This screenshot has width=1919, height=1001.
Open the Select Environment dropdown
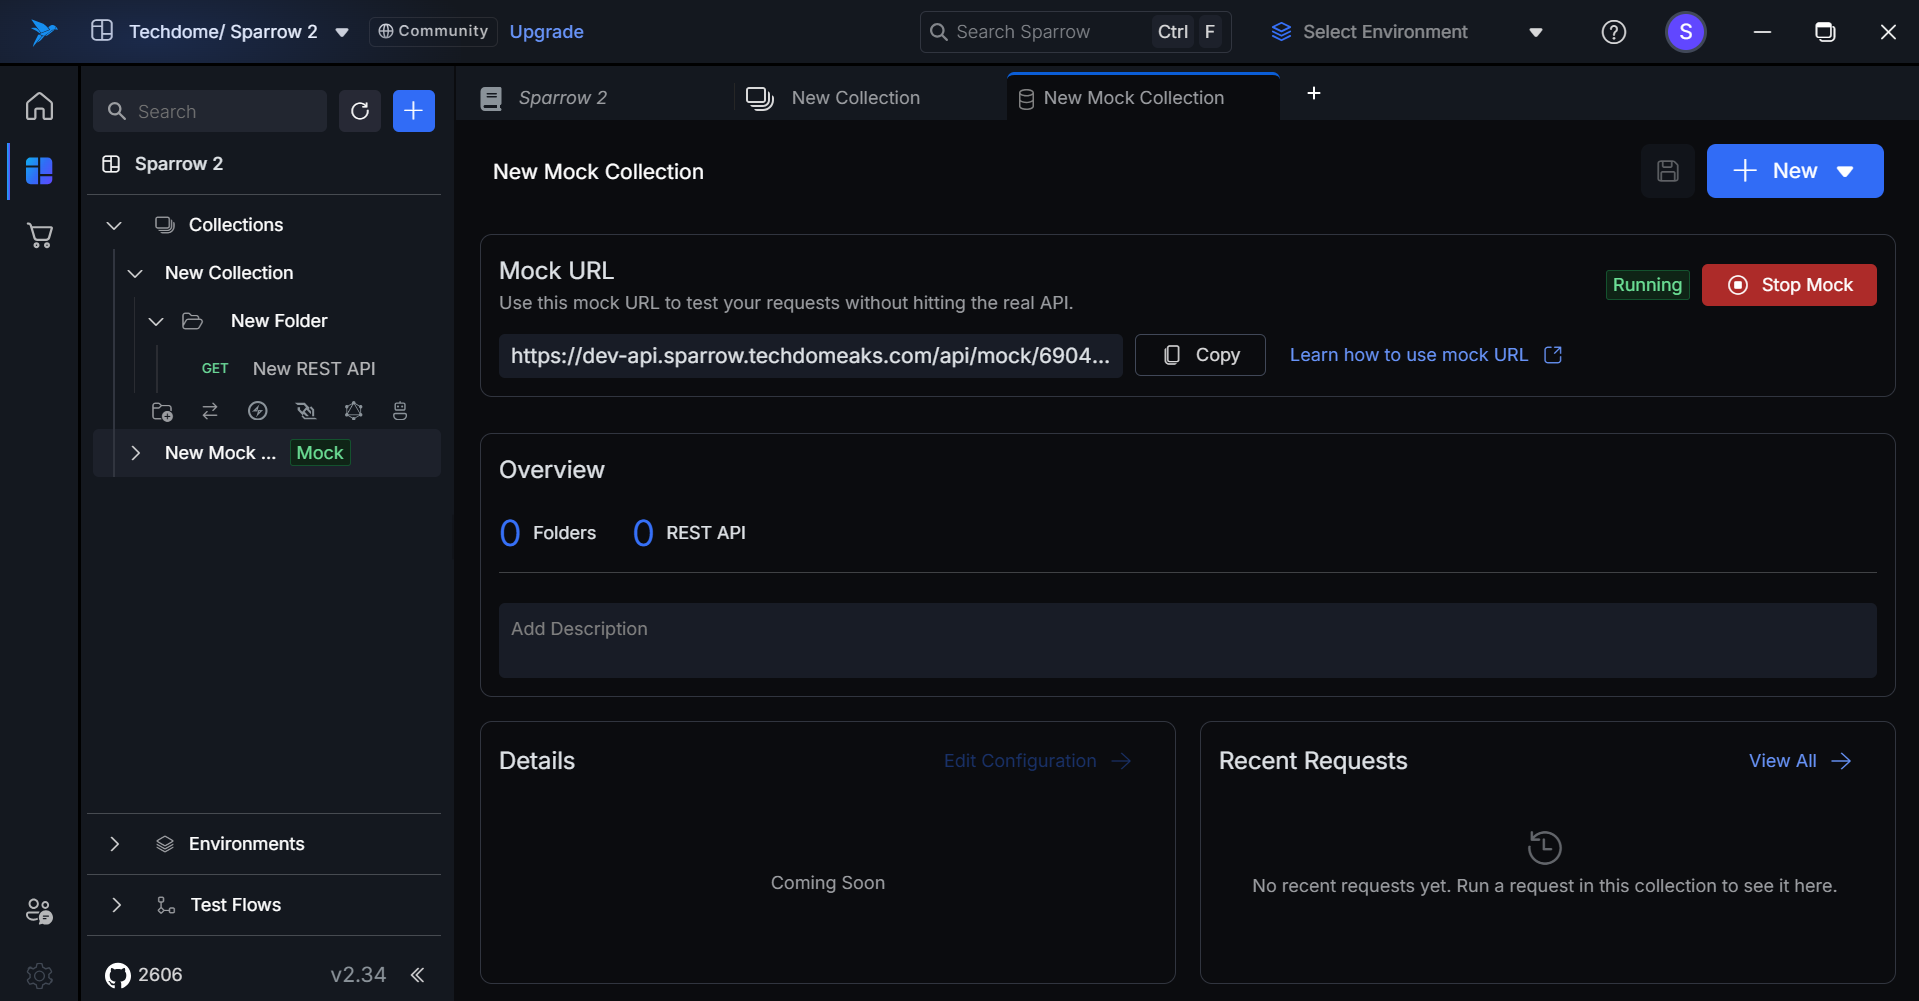coord(1407,32)
